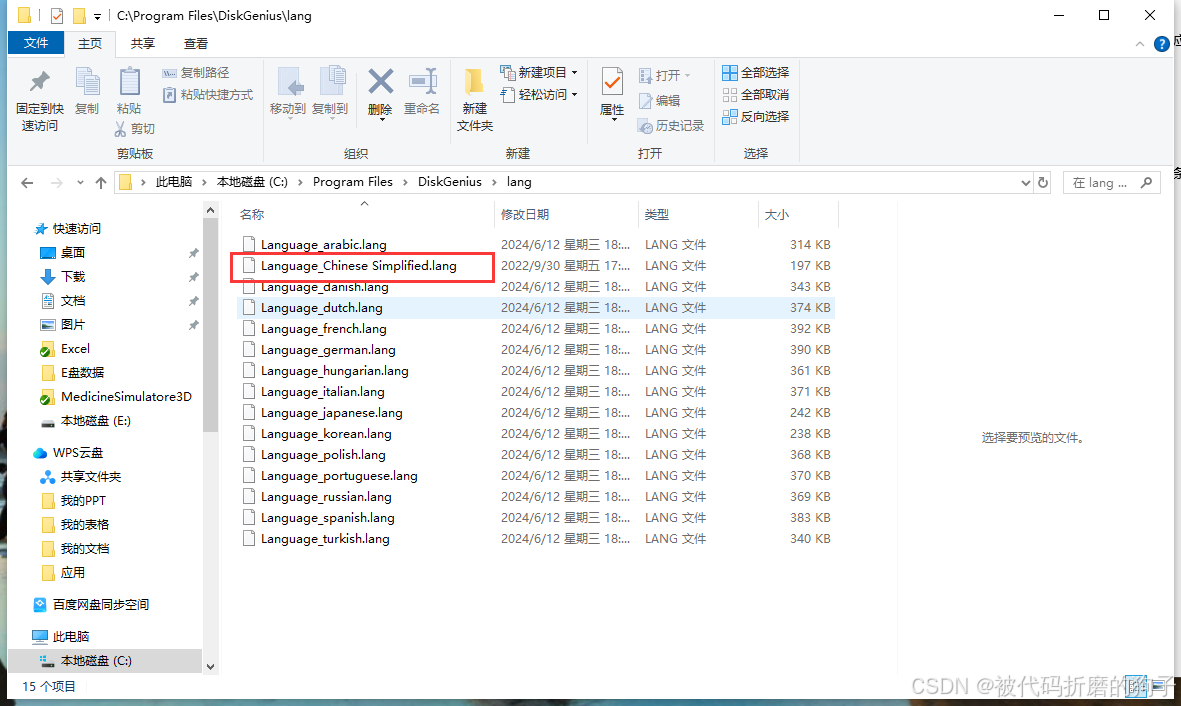
Task: Open the address bar history dropdown
Action: click(1025, 182)
